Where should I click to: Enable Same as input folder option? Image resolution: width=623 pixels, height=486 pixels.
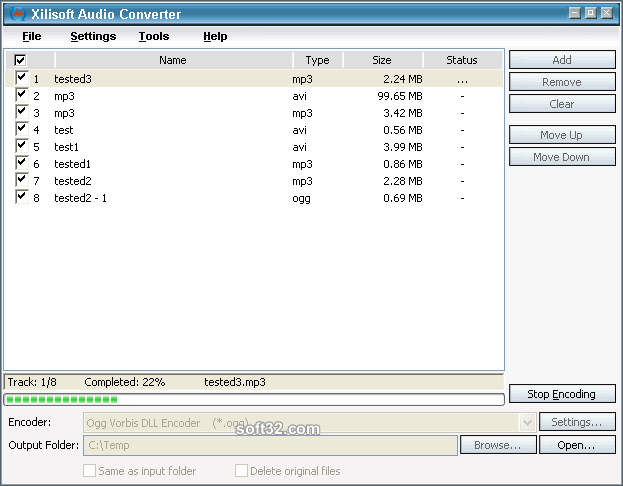(x=89, y=471)
